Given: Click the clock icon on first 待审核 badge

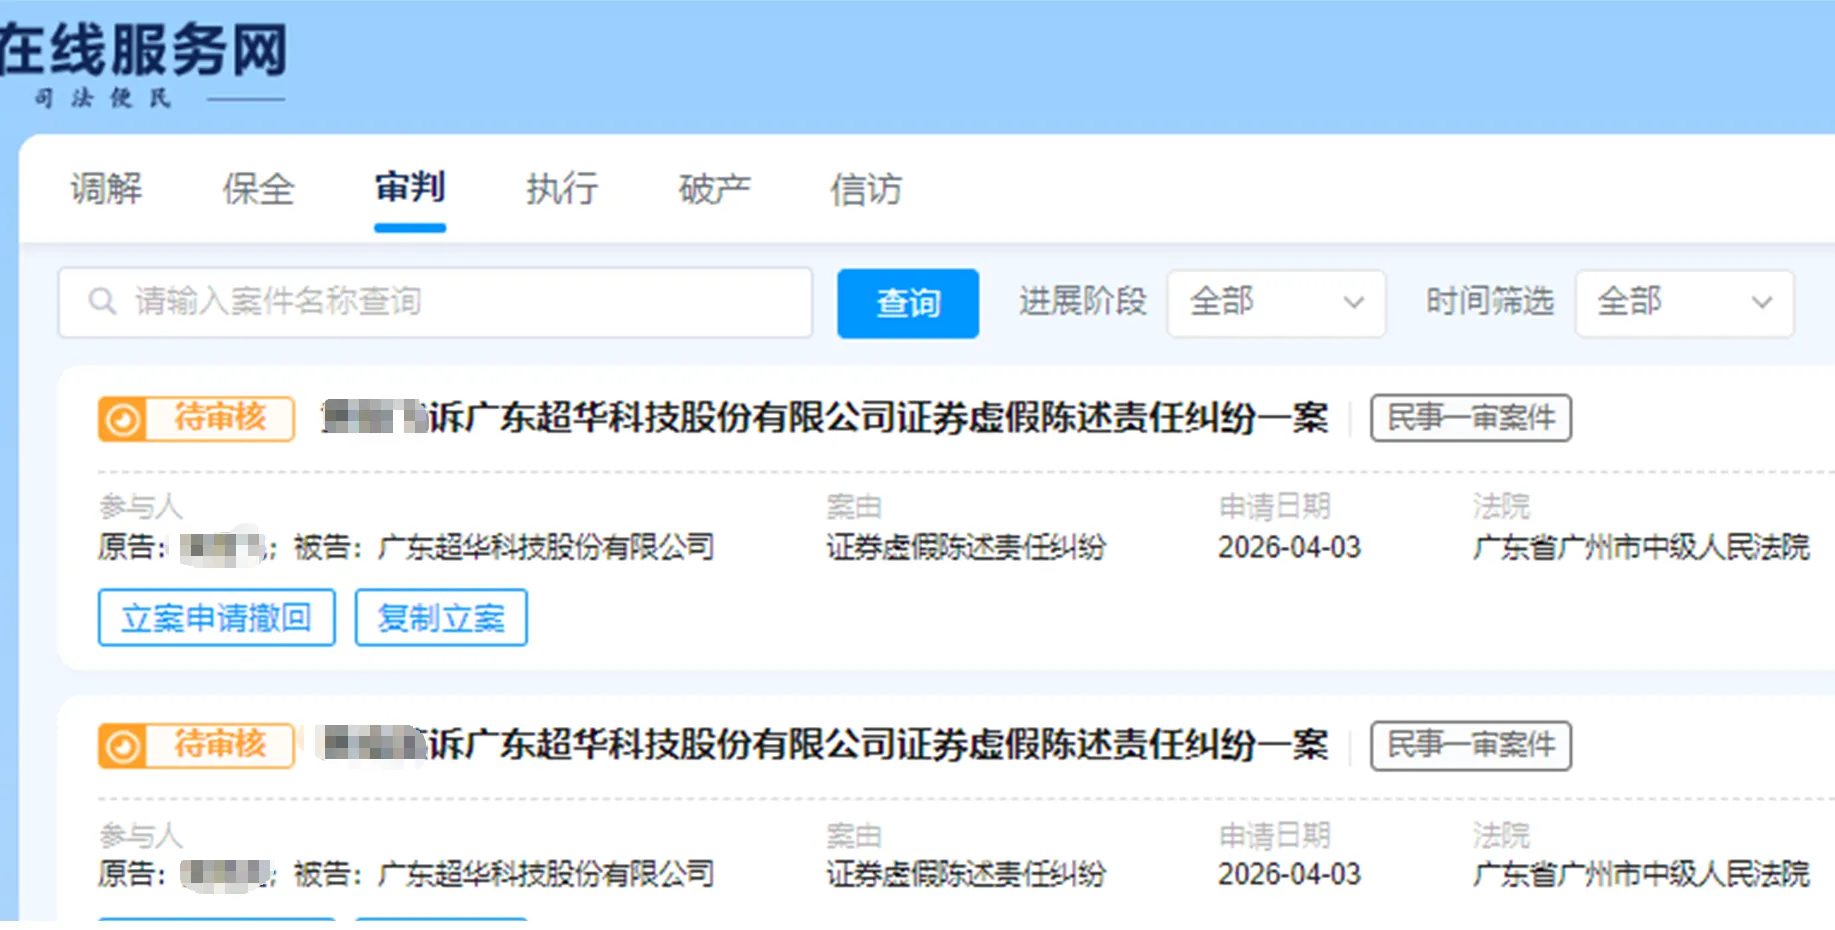Looking at the screenshot, I should point(124,418).
